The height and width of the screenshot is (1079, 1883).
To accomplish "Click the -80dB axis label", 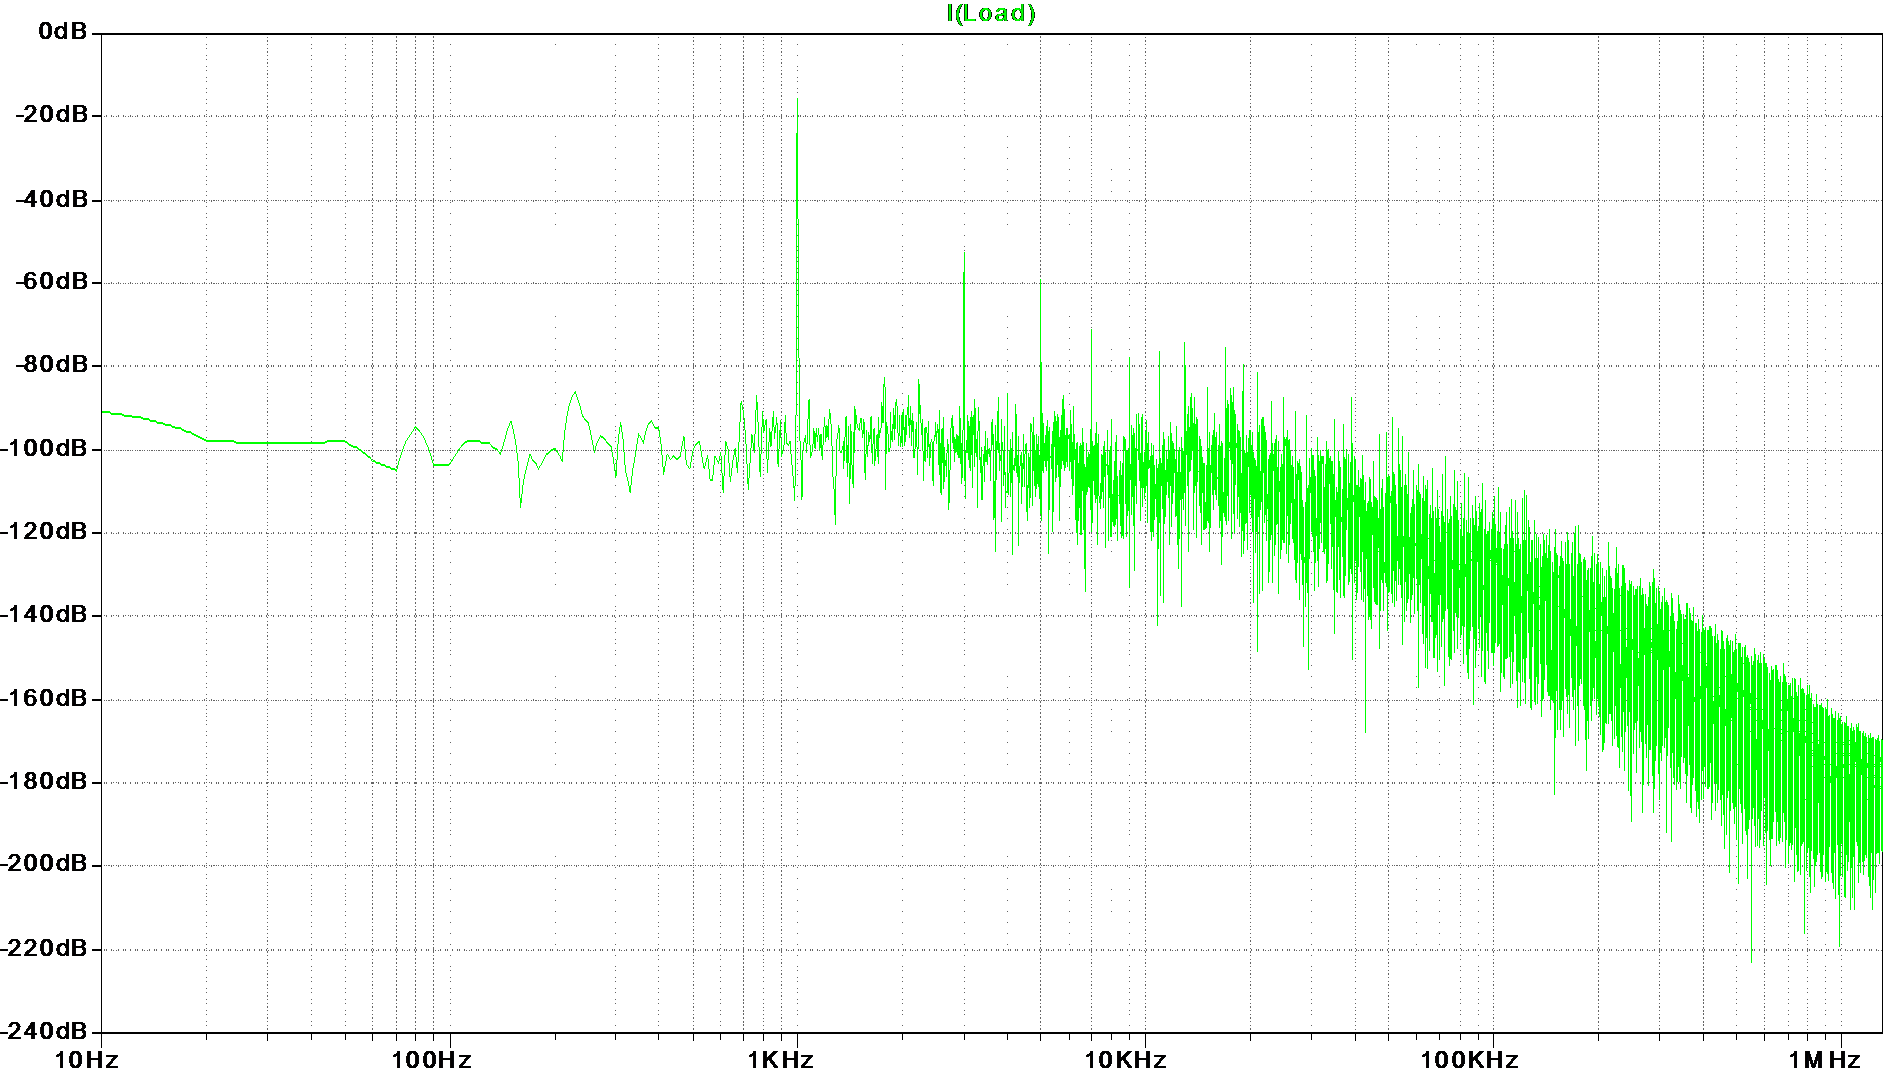I will pos(52,364).
